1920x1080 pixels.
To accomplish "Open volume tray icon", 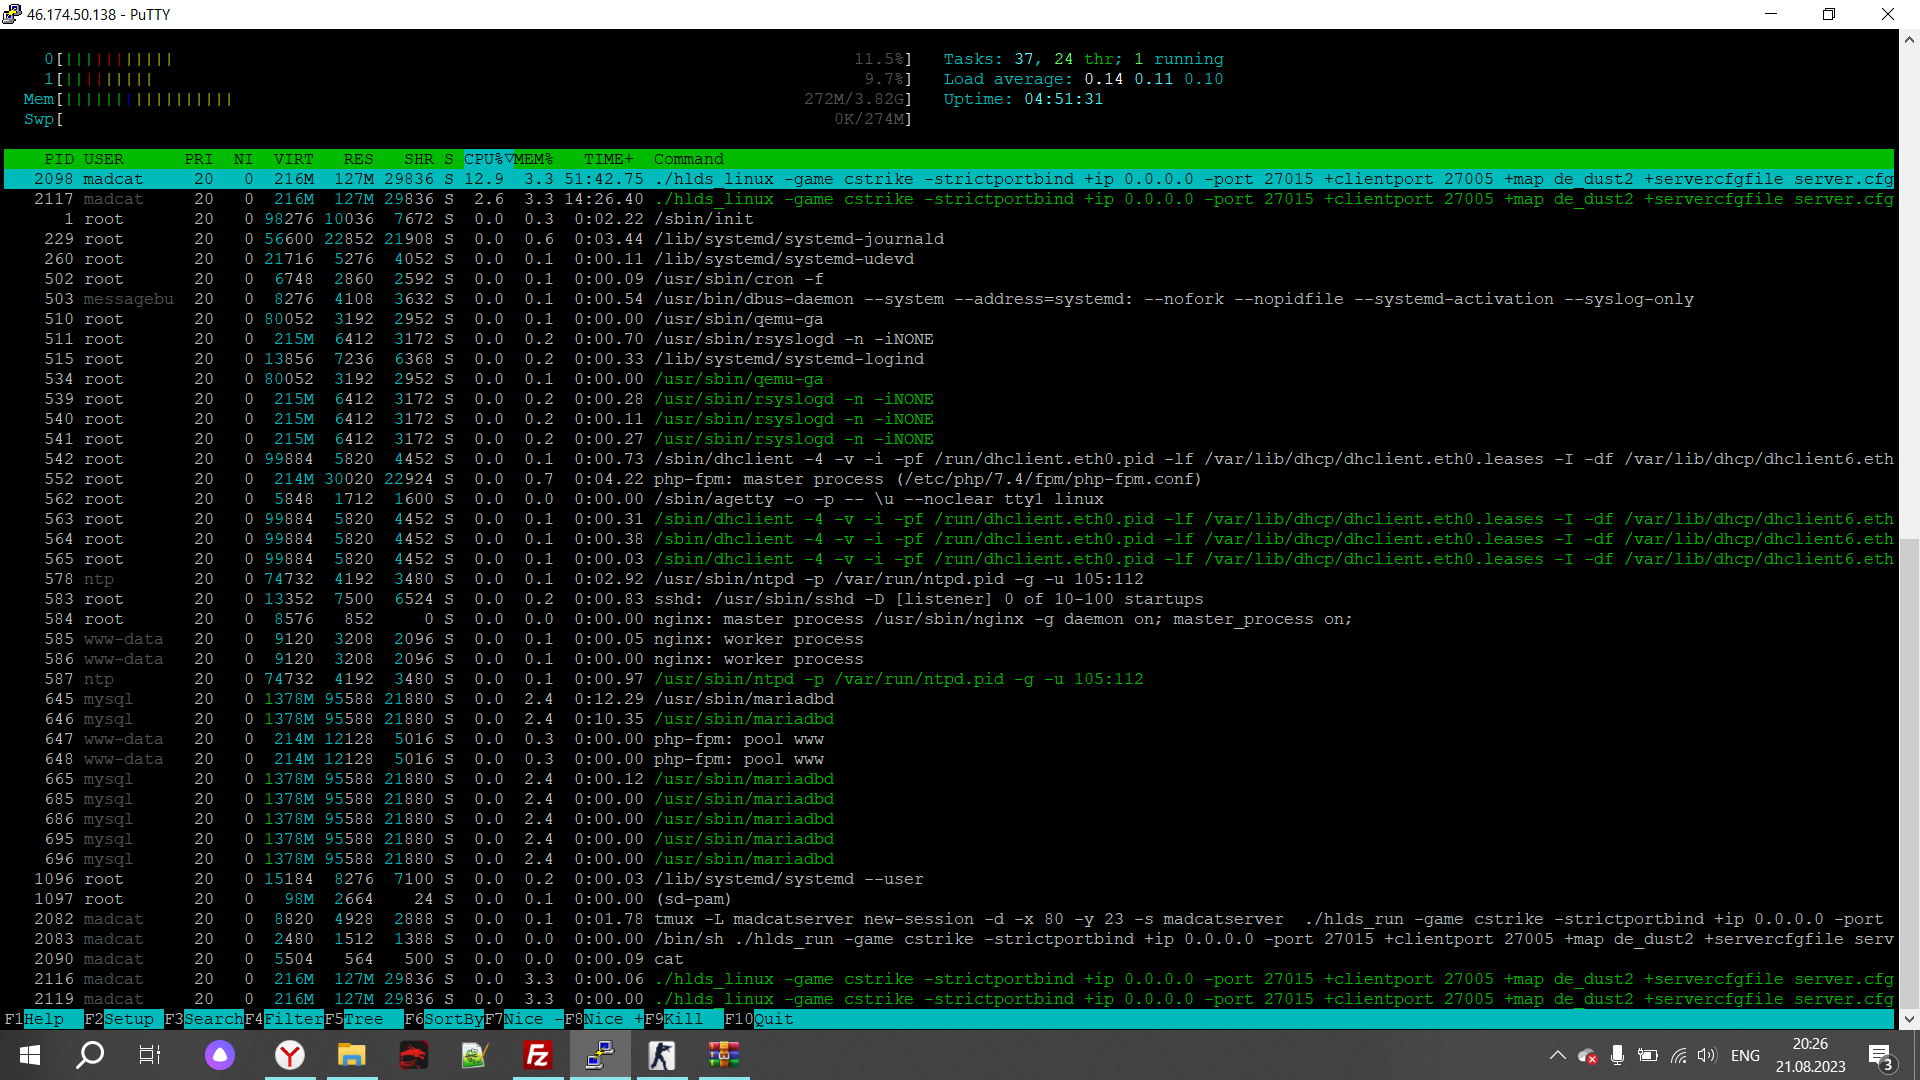I will [1707, 1055].
